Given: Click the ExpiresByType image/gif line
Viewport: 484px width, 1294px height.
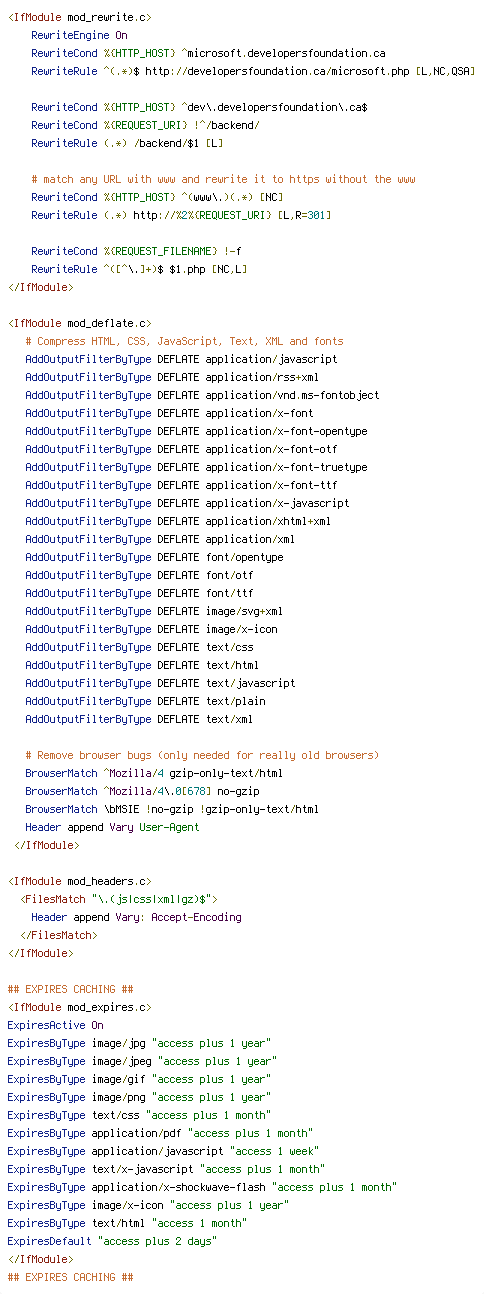Looking at the screenshot, I should (139, 1079).
